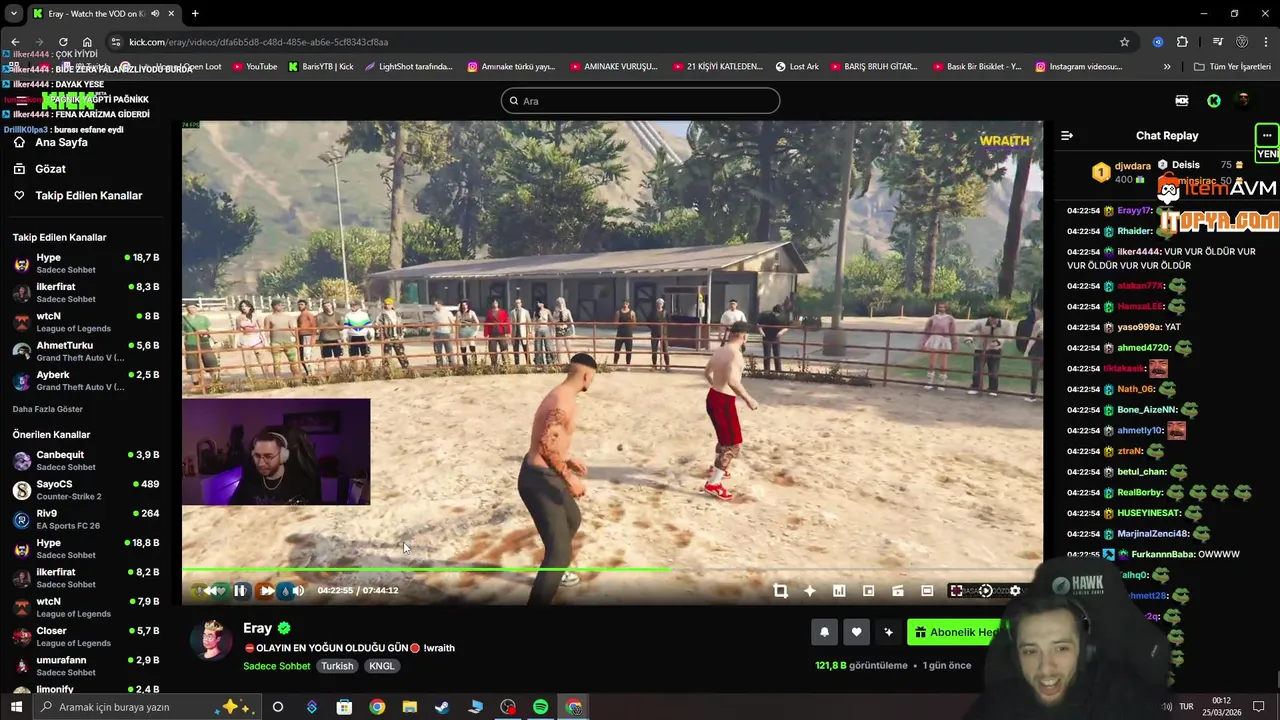Click the icon left of the green Kick icon in the header

1182,101
